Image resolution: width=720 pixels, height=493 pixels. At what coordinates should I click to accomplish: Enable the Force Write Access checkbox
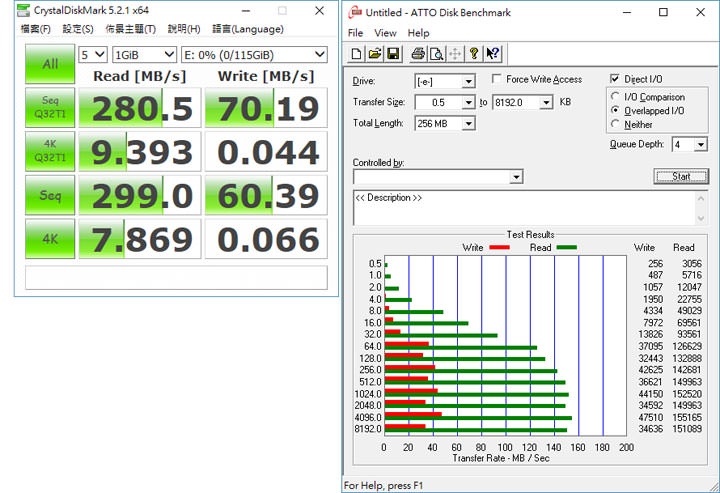coord(497,79)
